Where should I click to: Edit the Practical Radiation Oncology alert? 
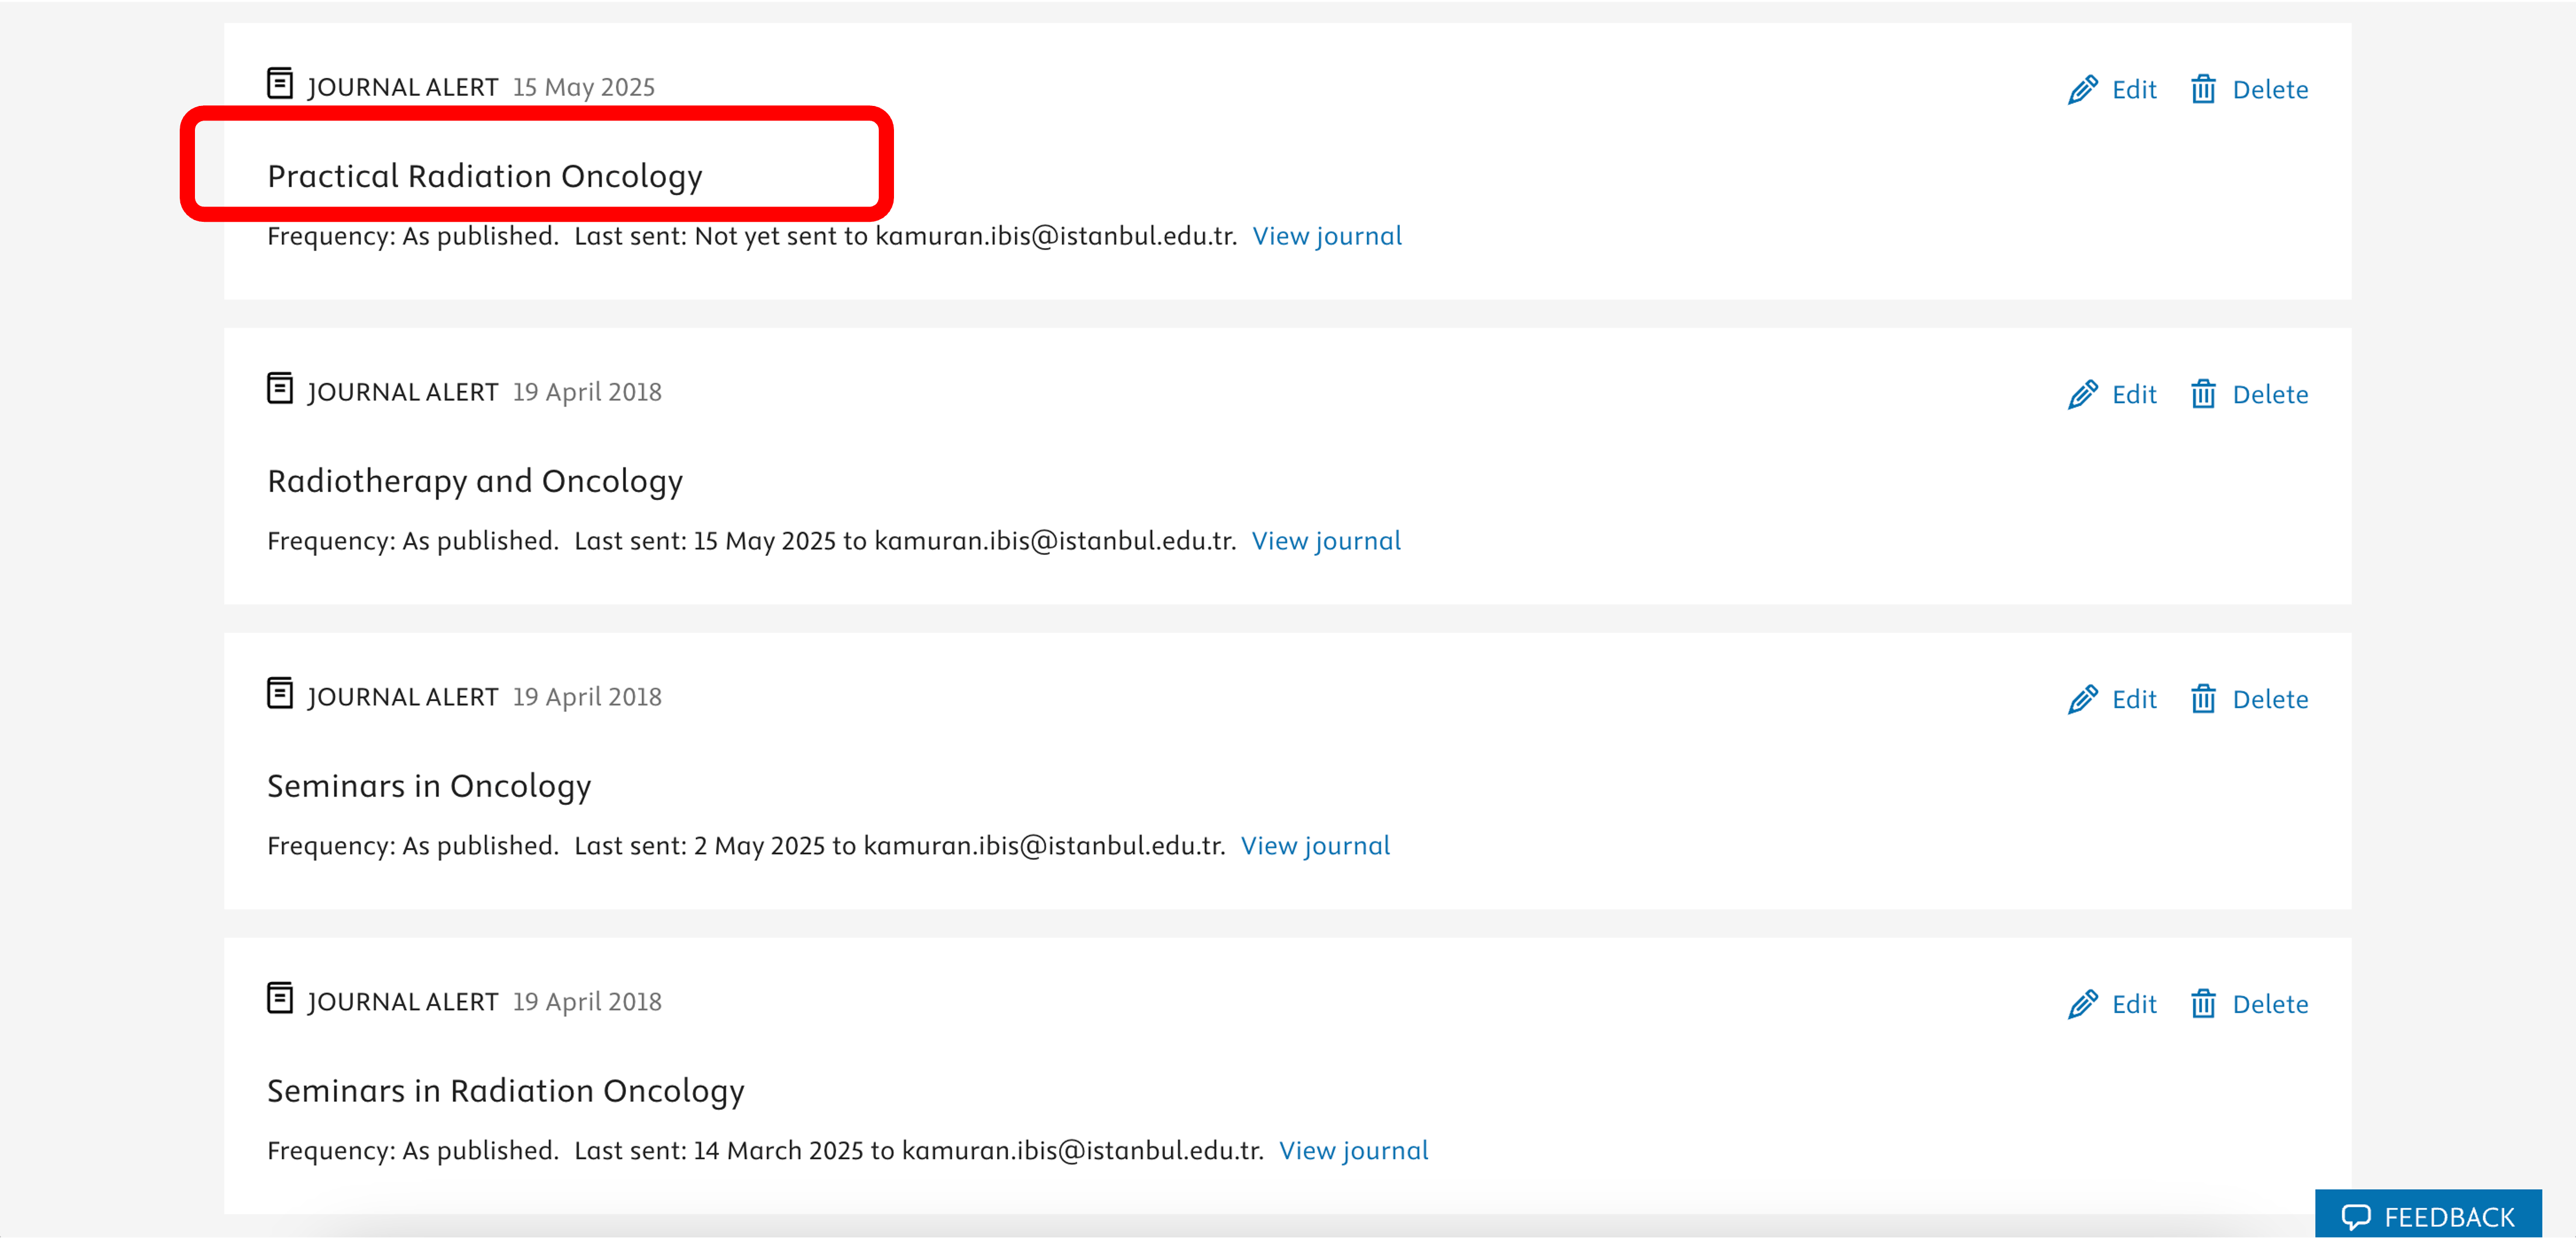(x=2112, y=90)
